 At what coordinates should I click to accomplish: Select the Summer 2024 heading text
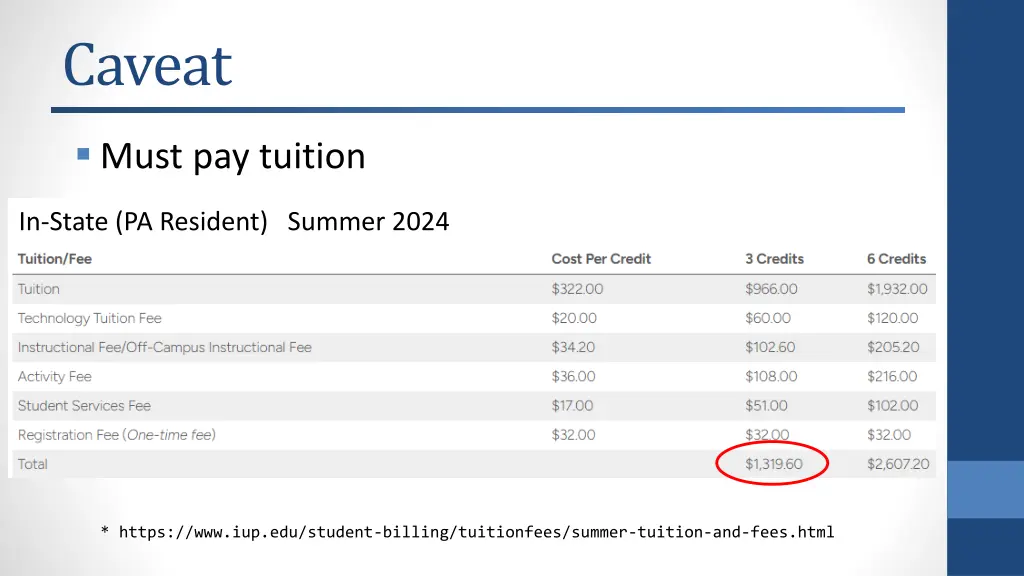(368, 221)
